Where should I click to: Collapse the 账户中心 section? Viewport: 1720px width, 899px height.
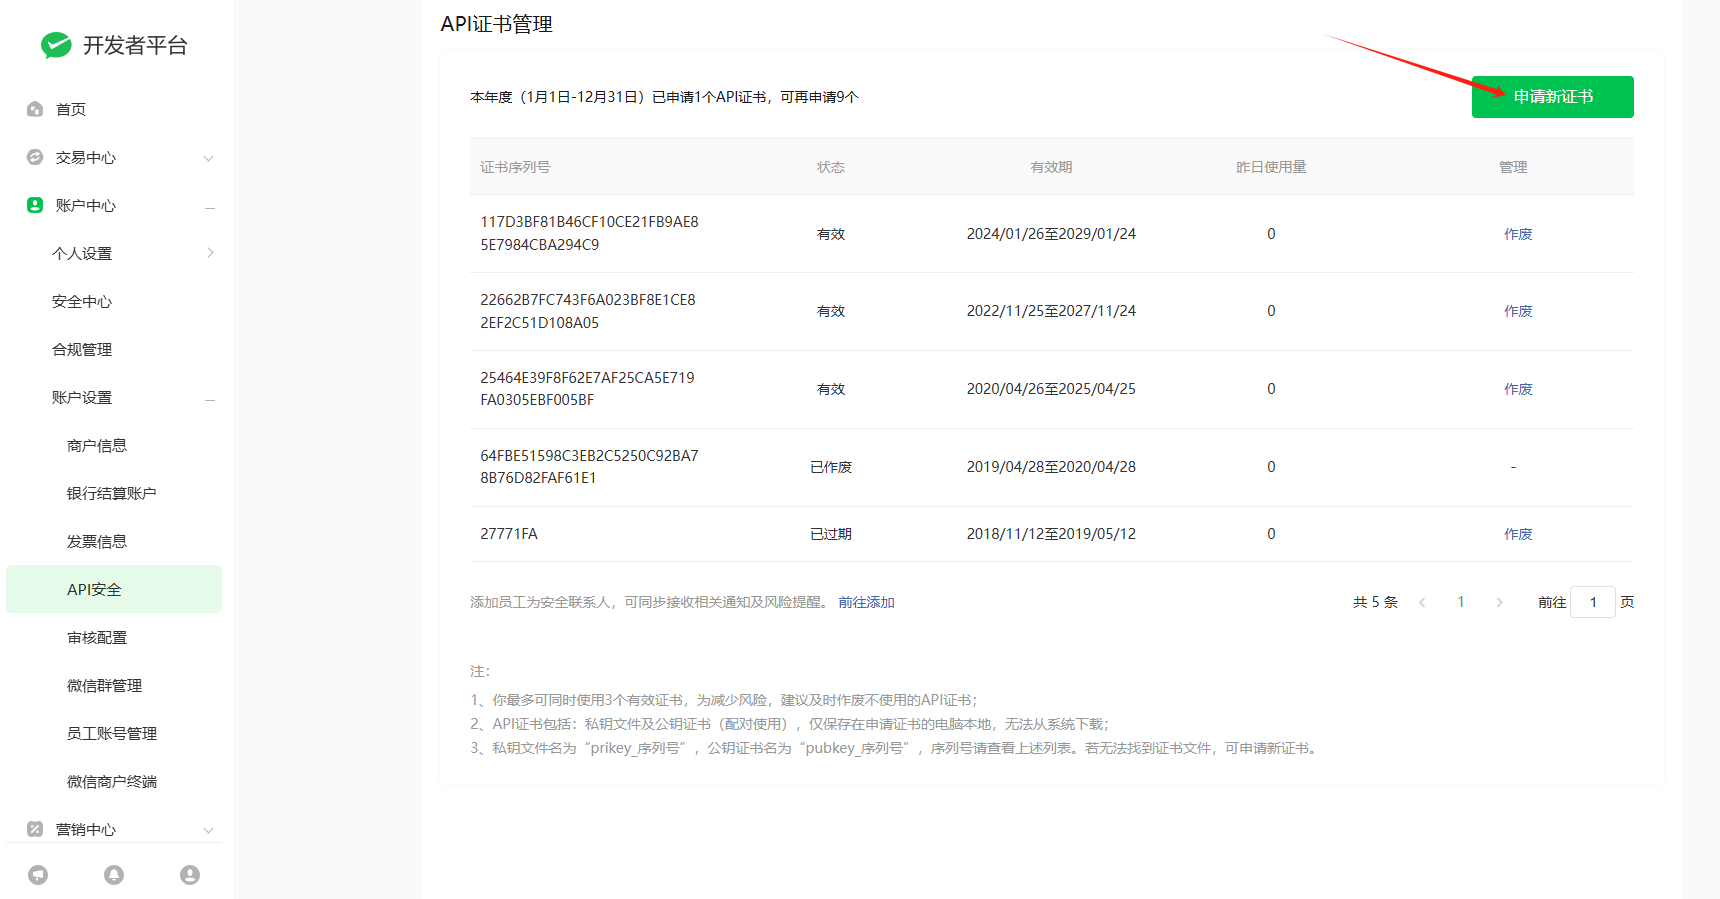[x=210, y=207]
